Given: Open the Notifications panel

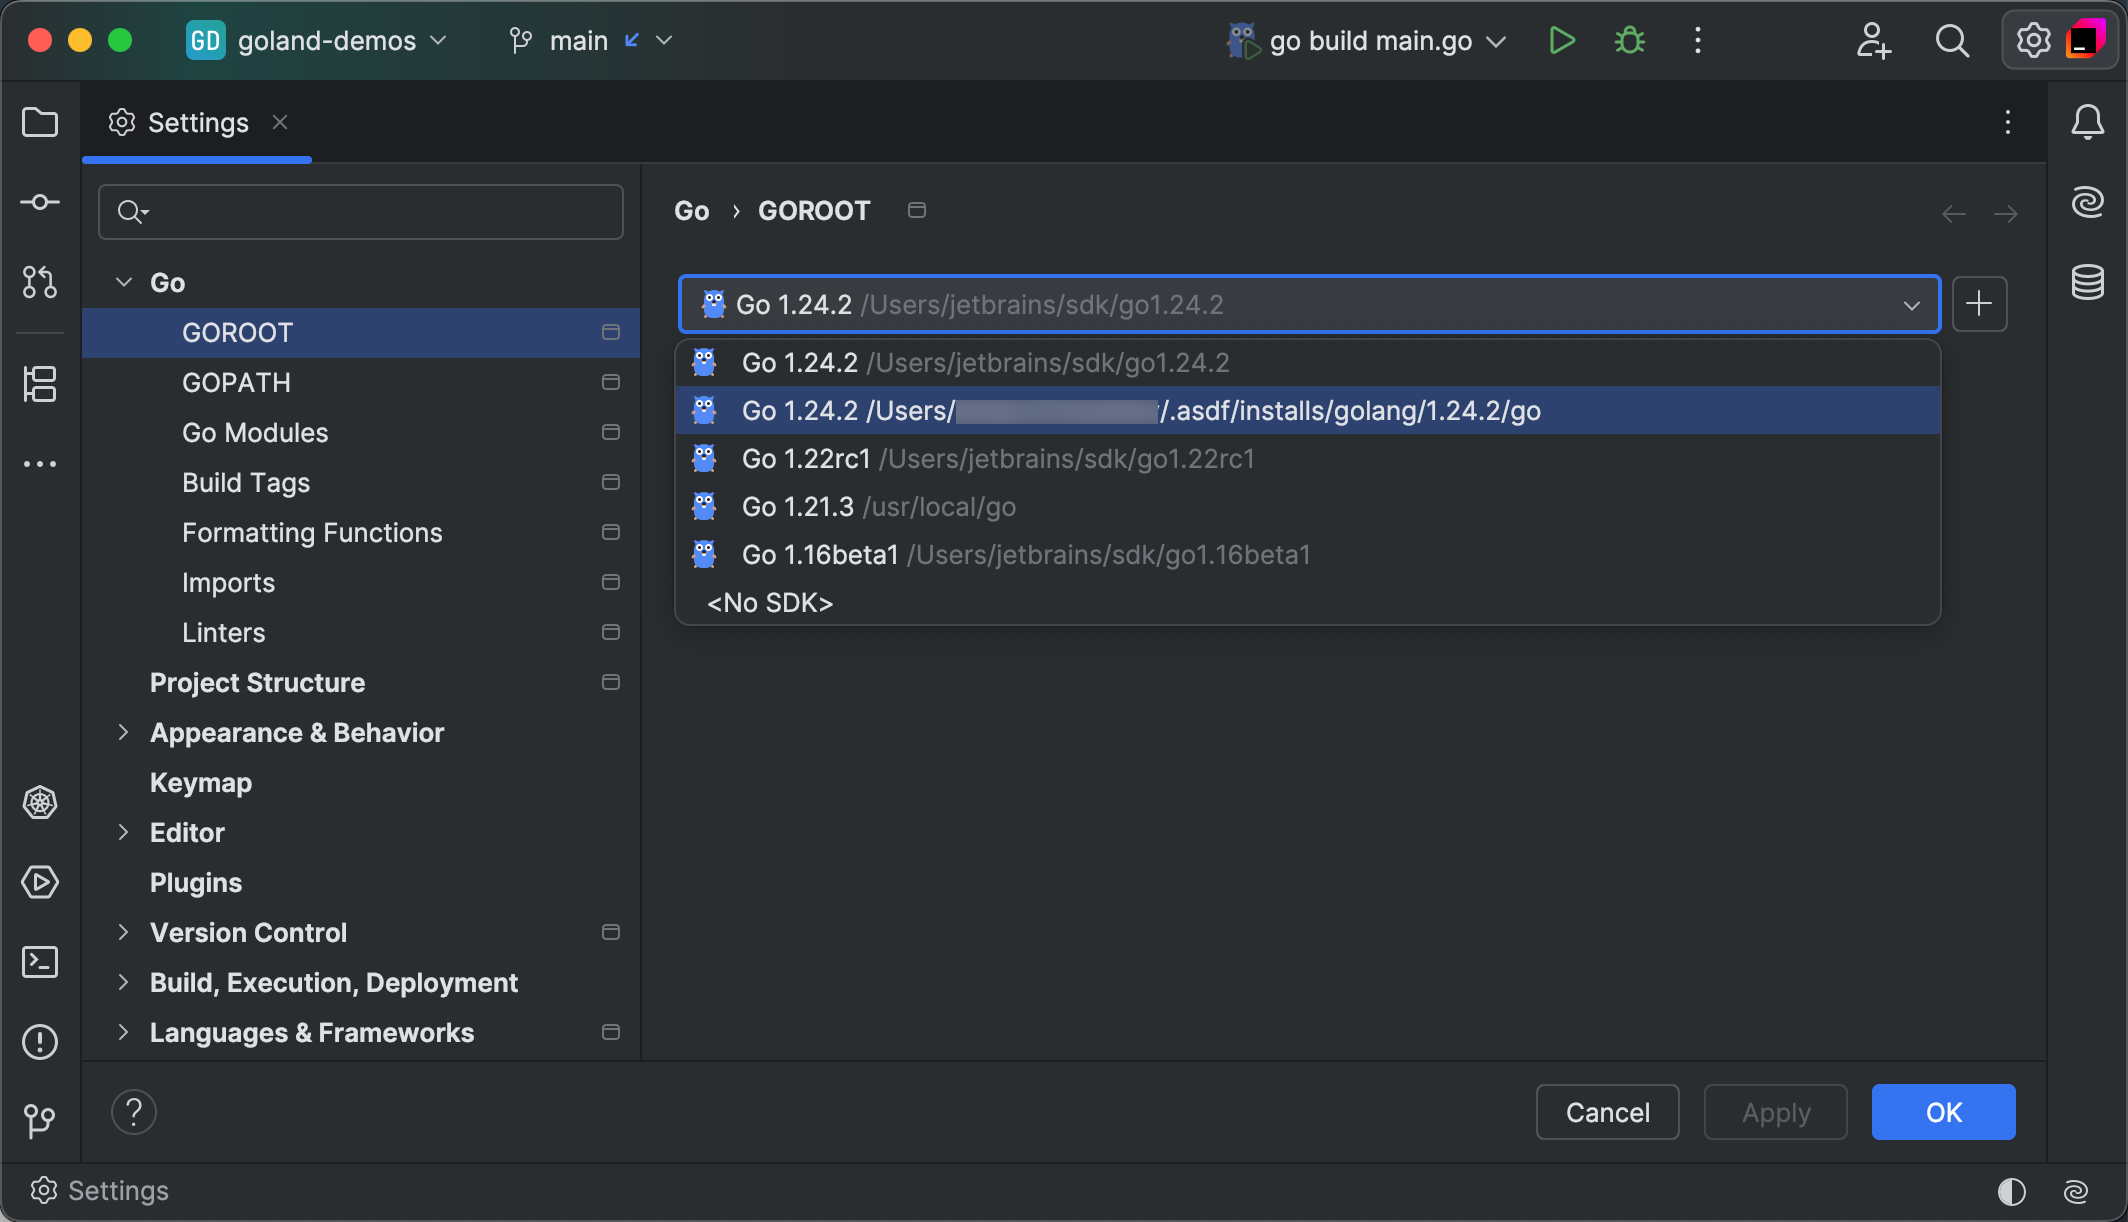Looking at the screenshot, I should tap(2088, 122).
